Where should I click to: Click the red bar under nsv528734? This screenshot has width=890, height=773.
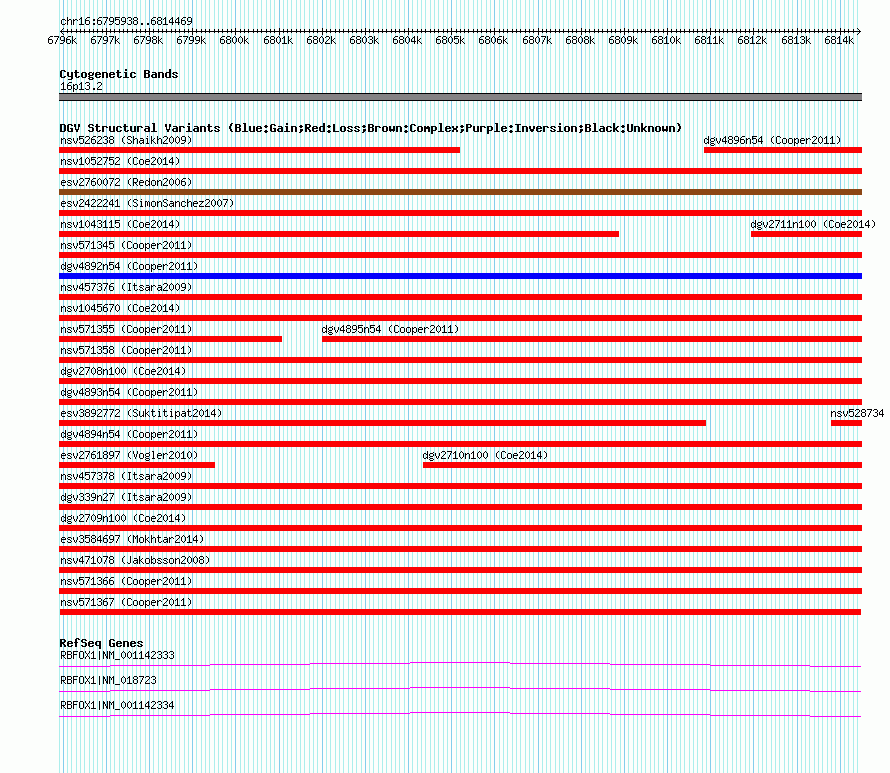coord(846,423)
